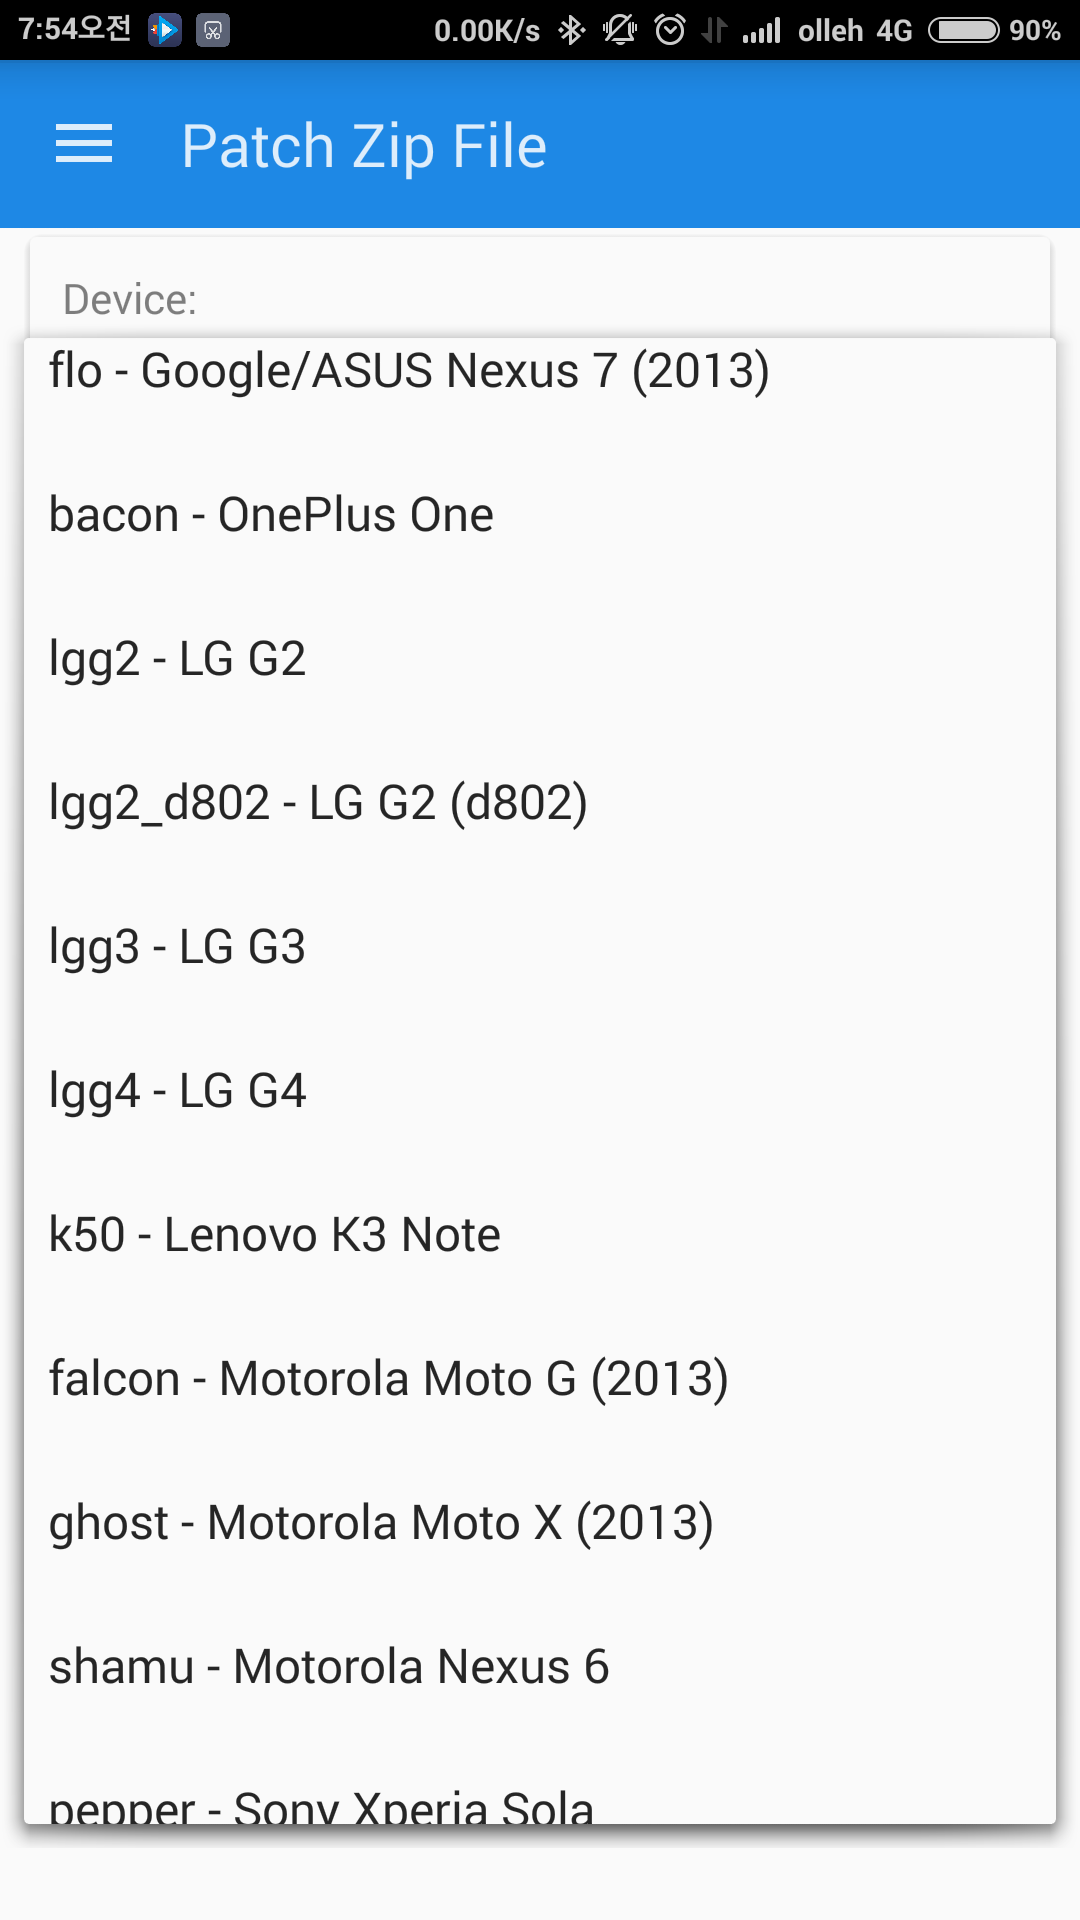Viewport: 1080px width, 1920px height.
Task: Tap the Patch Zip File title
Action: coord(364,146)
